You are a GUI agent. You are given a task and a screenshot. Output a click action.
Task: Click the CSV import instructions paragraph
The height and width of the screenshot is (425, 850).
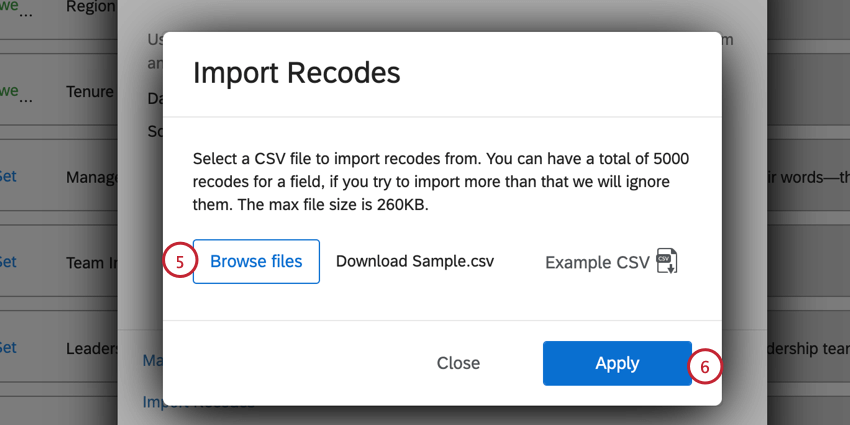pos(440,183)
